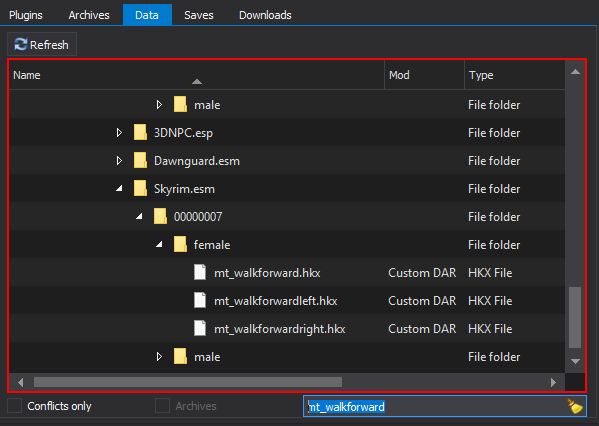Expand the Dawnguard.esm folder

coord(119,161)
